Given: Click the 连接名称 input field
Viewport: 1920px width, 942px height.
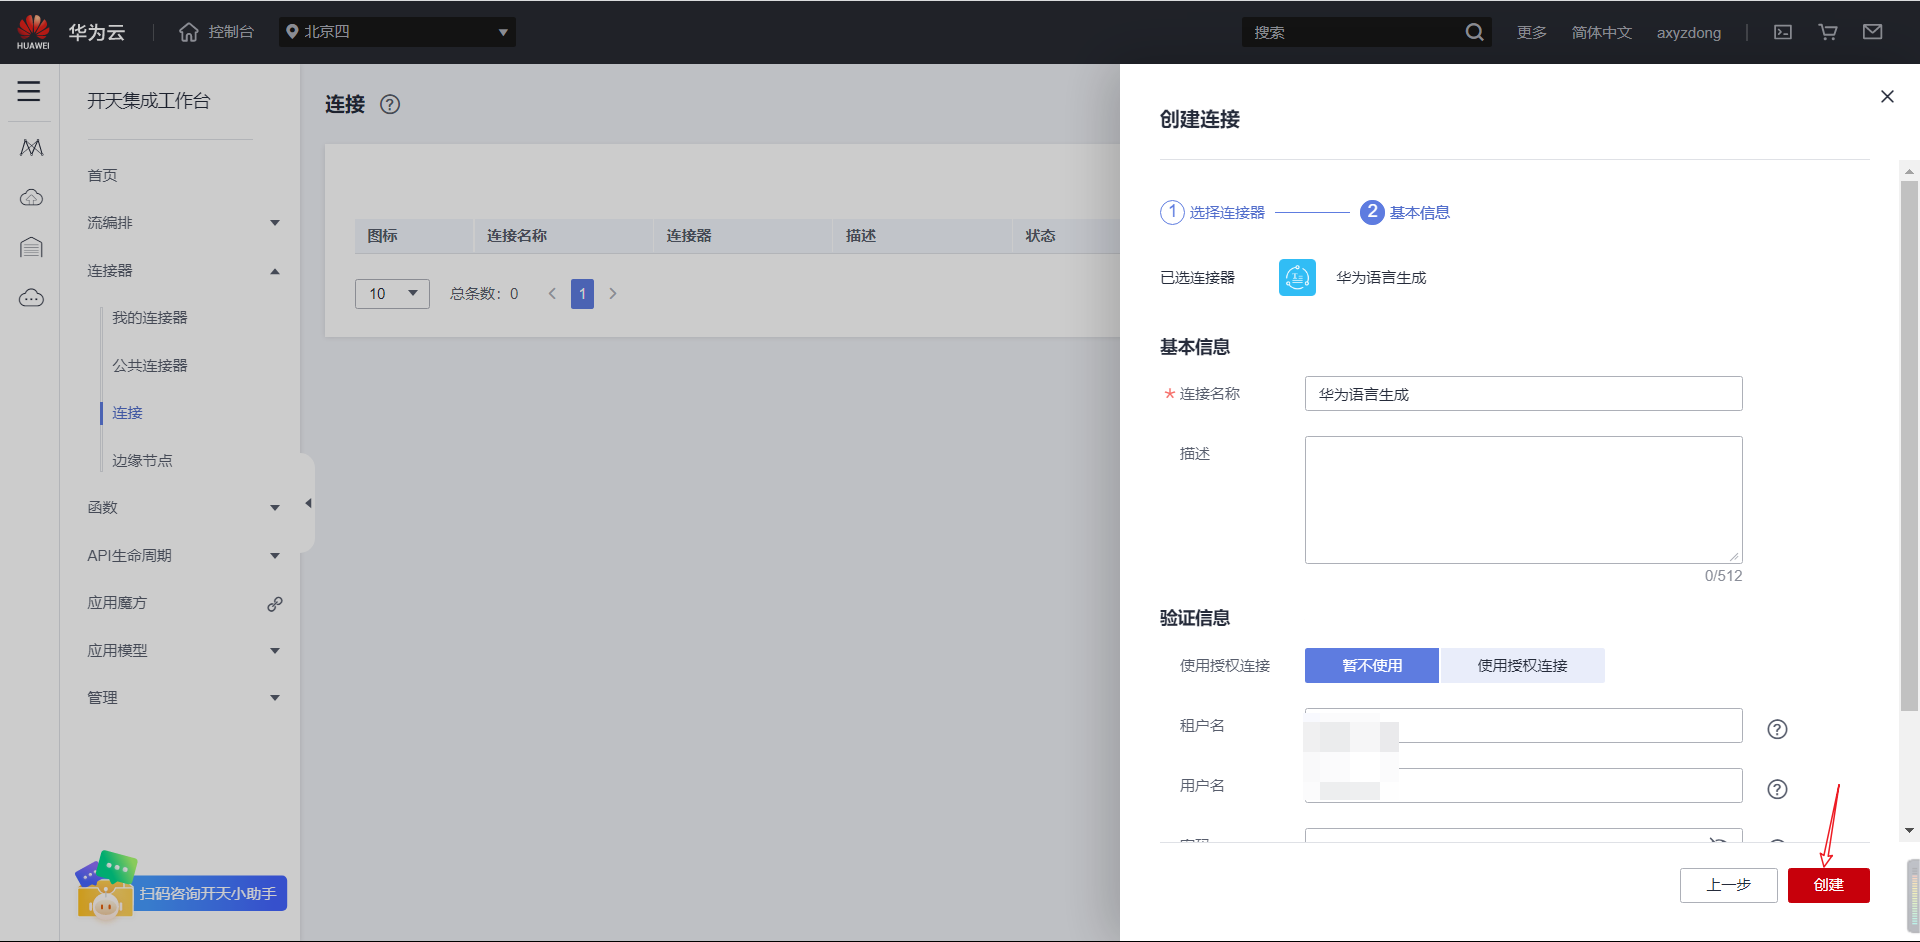Looking at the screenshot, I should tap(1523, 394).
